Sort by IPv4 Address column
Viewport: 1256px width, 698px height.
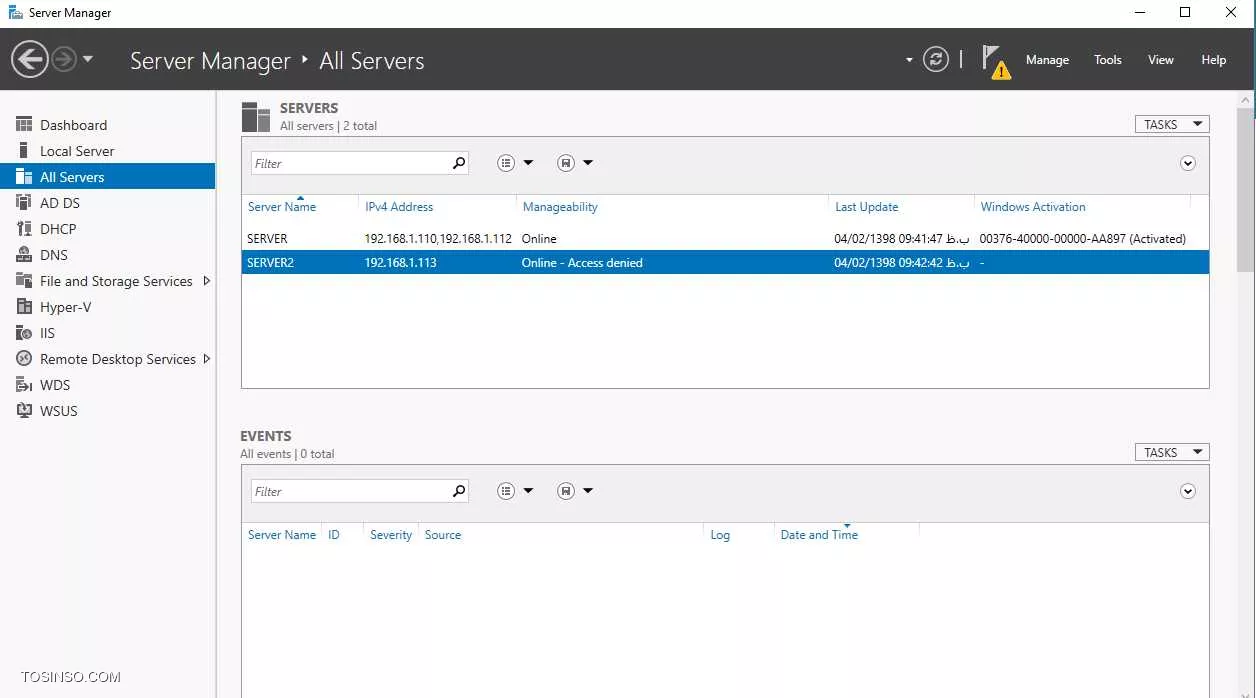pyautogui.click(x=399, y=207)
